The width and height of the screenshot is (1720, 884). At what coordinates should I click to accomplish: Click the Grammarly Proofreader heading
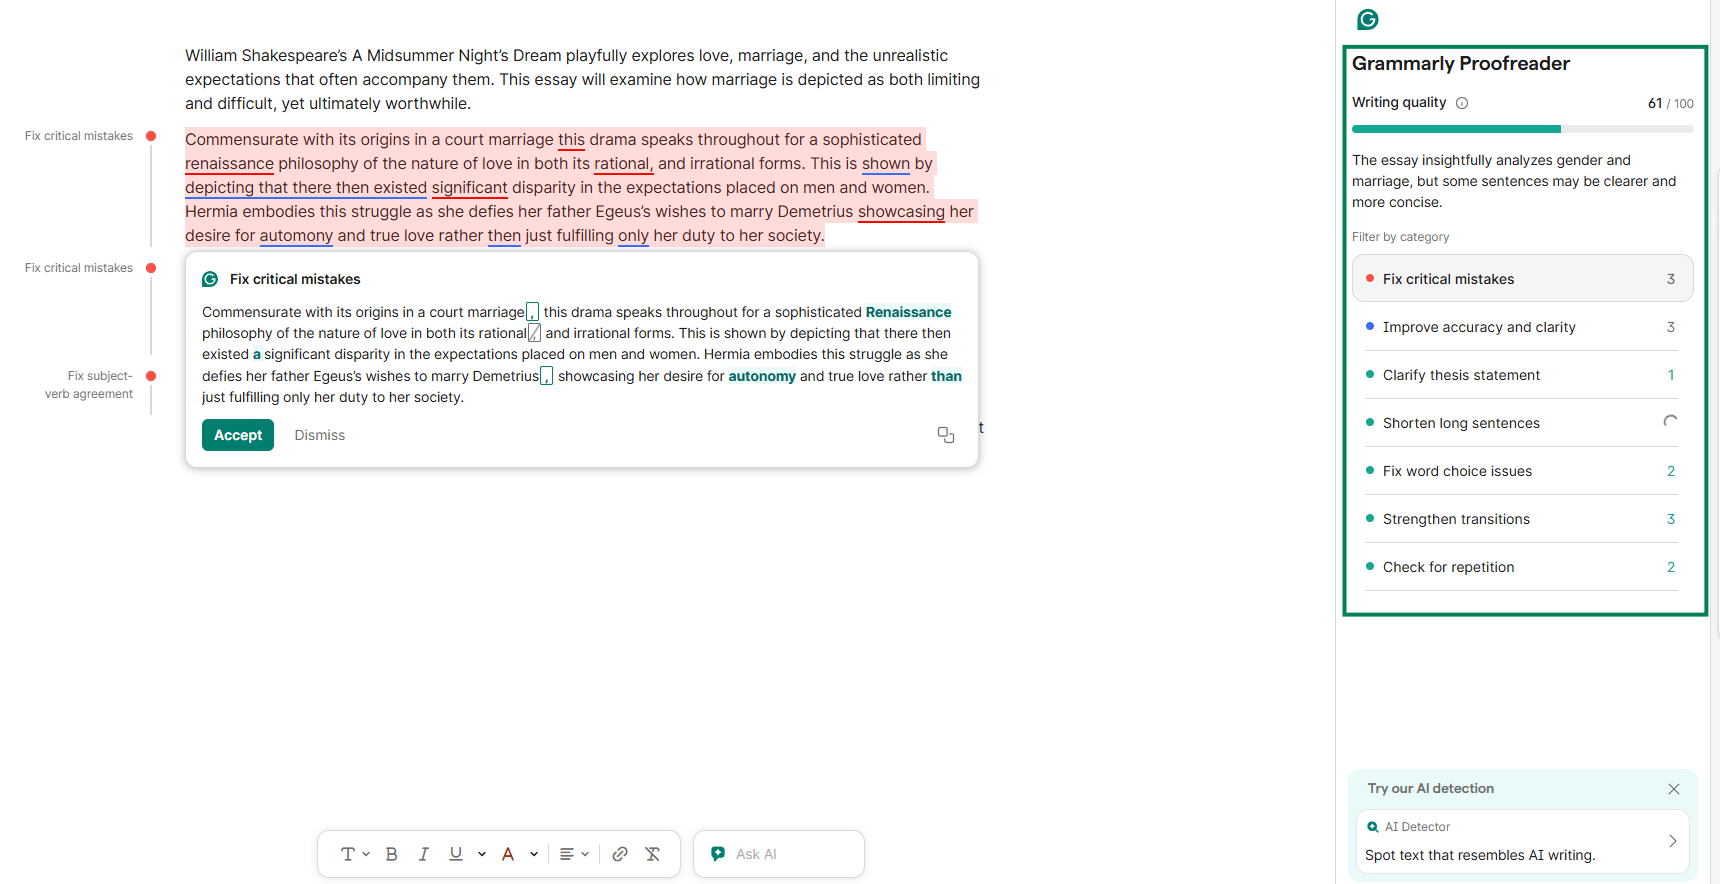pyautogui.click(x=1461, y=64)
